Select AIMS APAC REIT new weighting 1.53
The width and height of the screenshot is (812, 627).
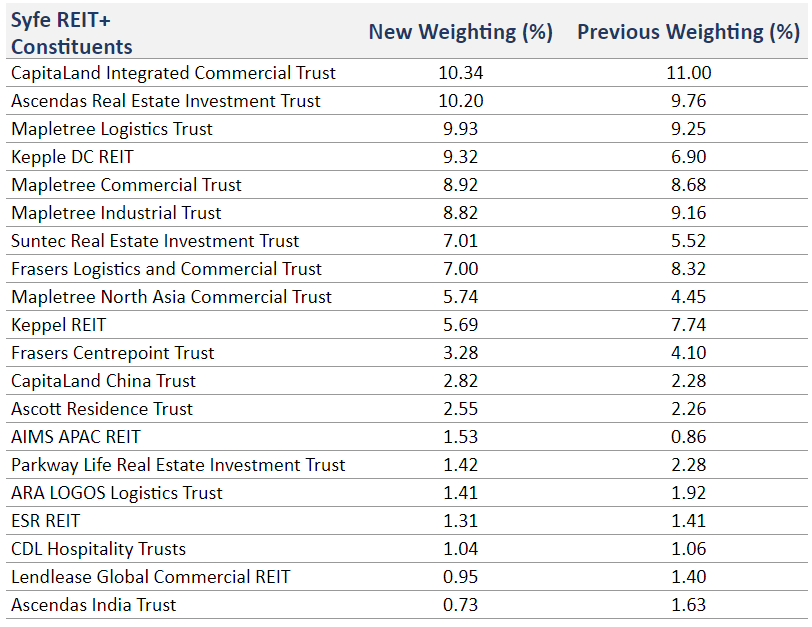coord(460,437)
